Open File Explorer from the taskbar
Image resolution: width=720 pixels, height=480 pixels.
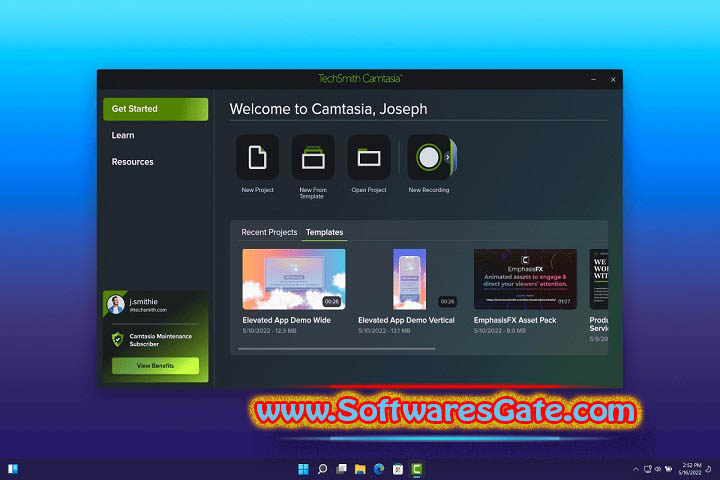pyautogui.click(x=360, y=469)
